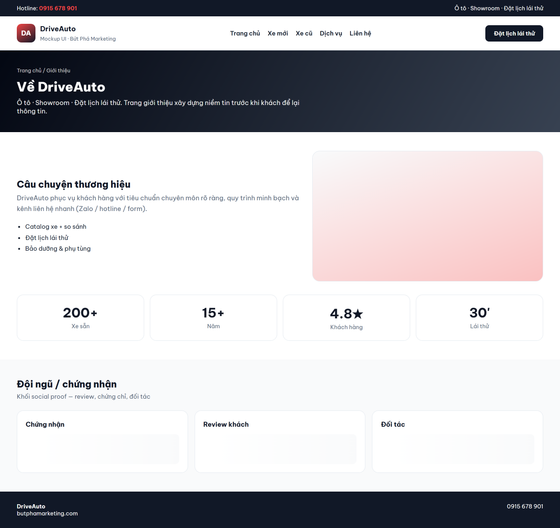Go to the Xe mới page
This screenshot has width=560, height=528.
coord(278,33)
